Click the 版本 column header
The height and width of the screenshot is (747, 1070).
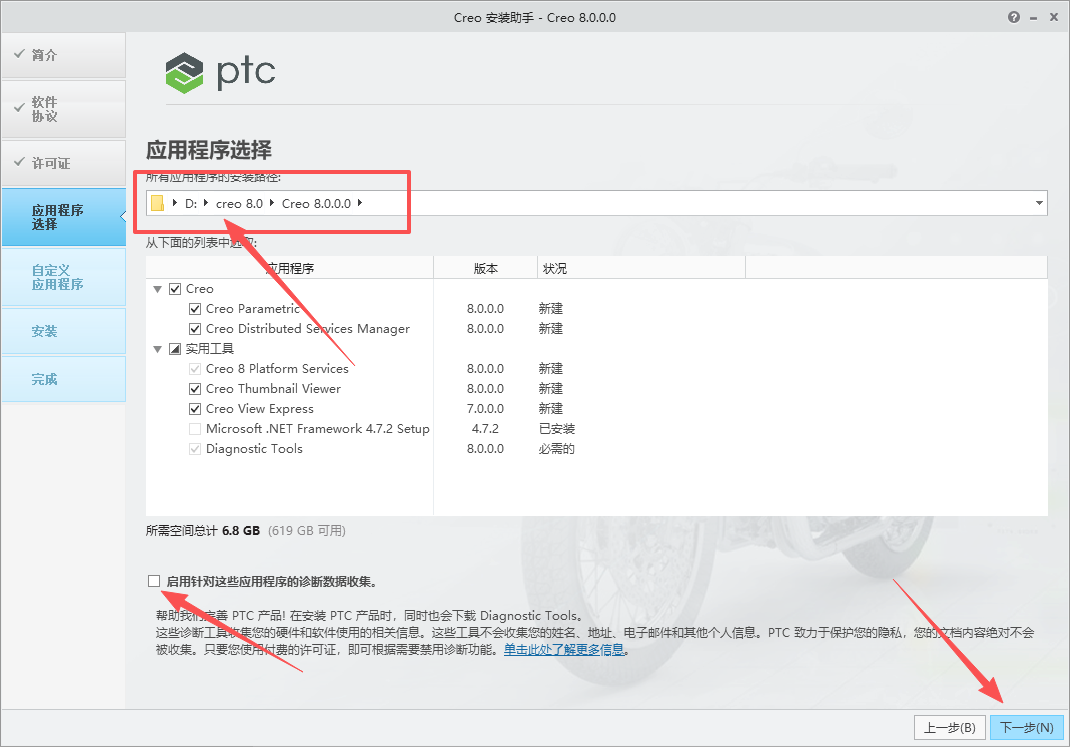pyautogui.click(x=485, y=267)
